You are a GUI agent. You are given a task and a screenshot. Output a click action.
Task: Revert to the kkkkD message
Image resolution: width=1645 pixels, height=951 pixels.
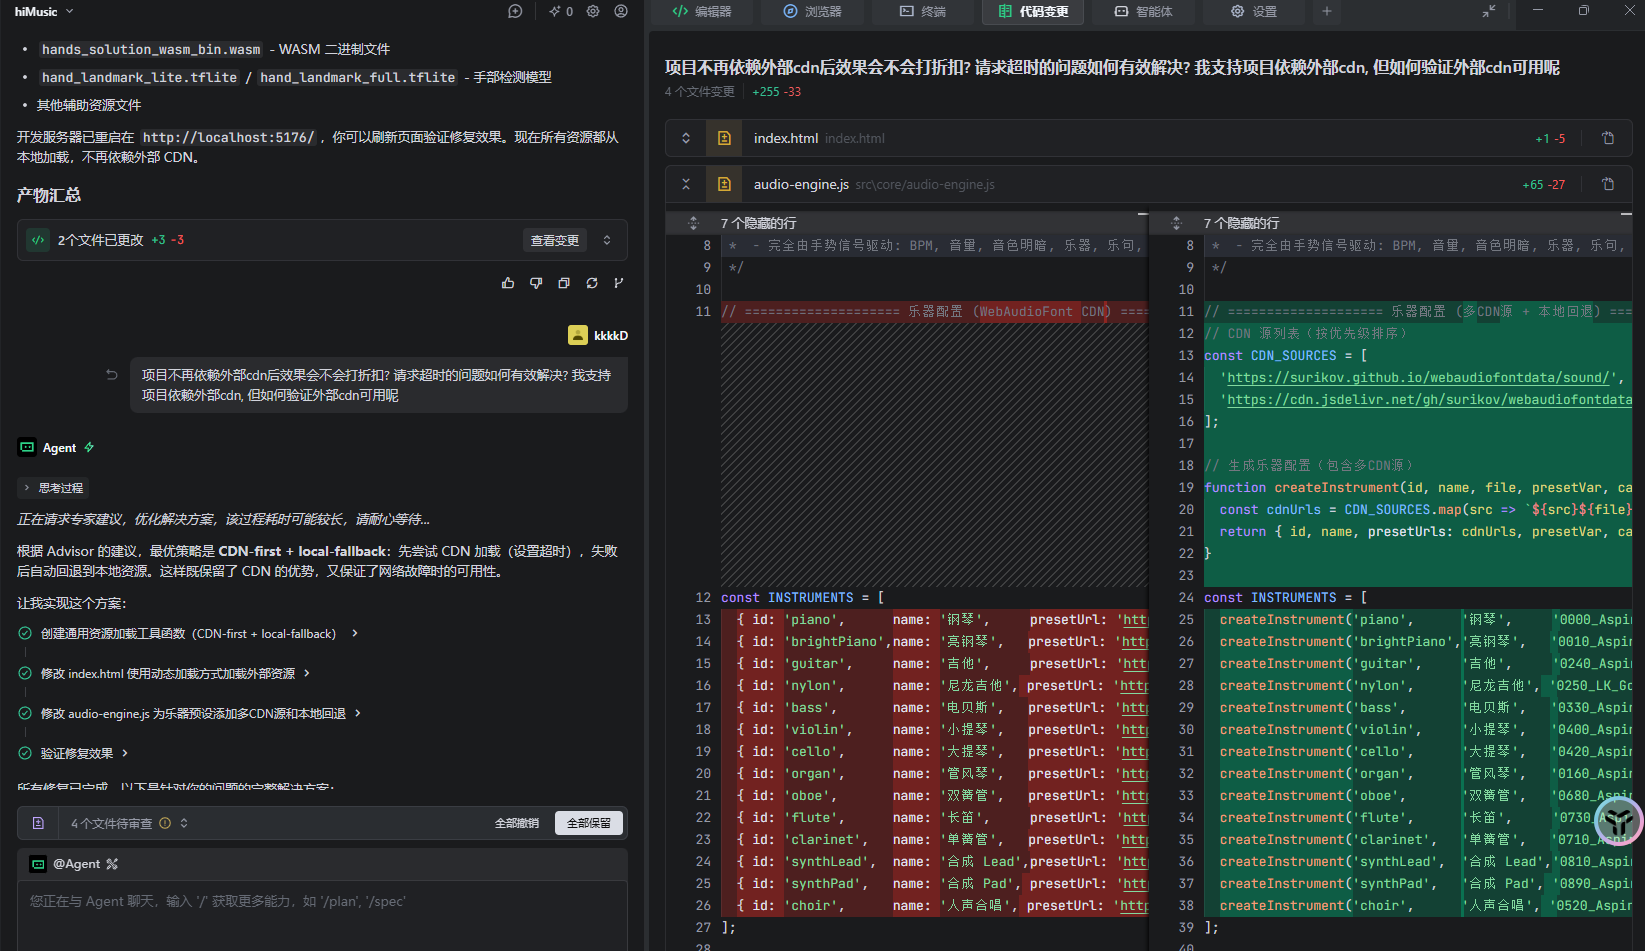point(112,375)
